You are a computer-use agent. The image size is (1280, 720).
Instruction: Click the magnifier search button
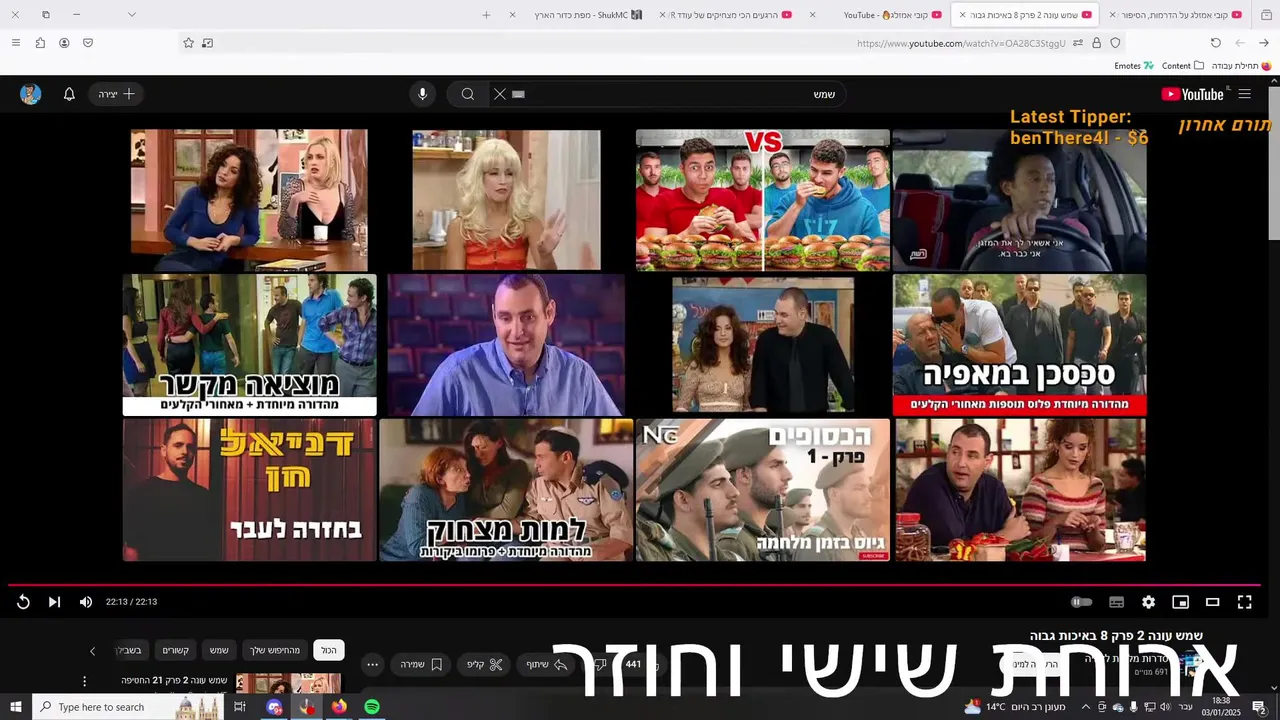467,94
